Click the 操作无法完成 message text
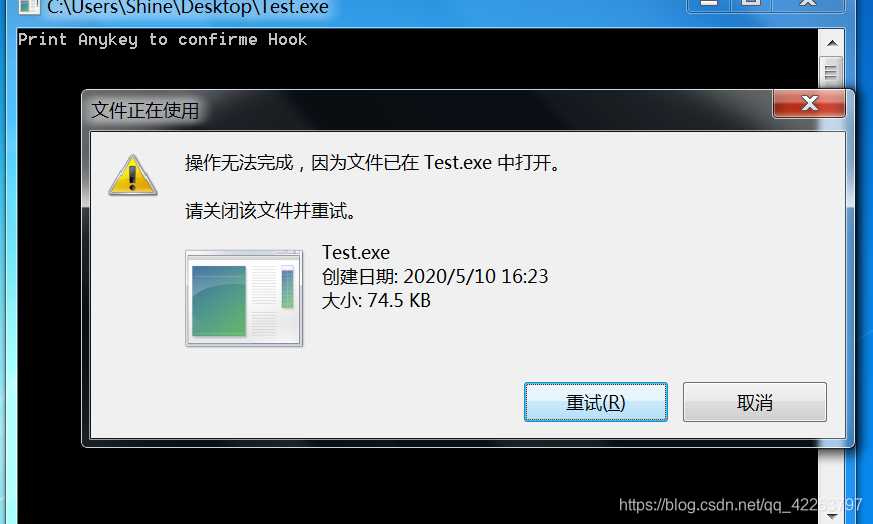This screenshot has width=873, height=524. 372,163
